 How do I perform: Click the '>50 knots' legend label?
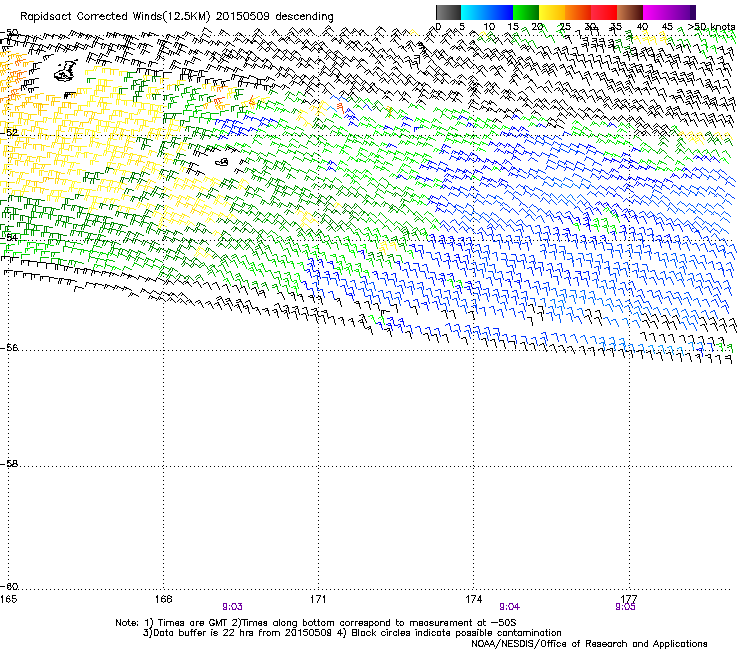711,26
